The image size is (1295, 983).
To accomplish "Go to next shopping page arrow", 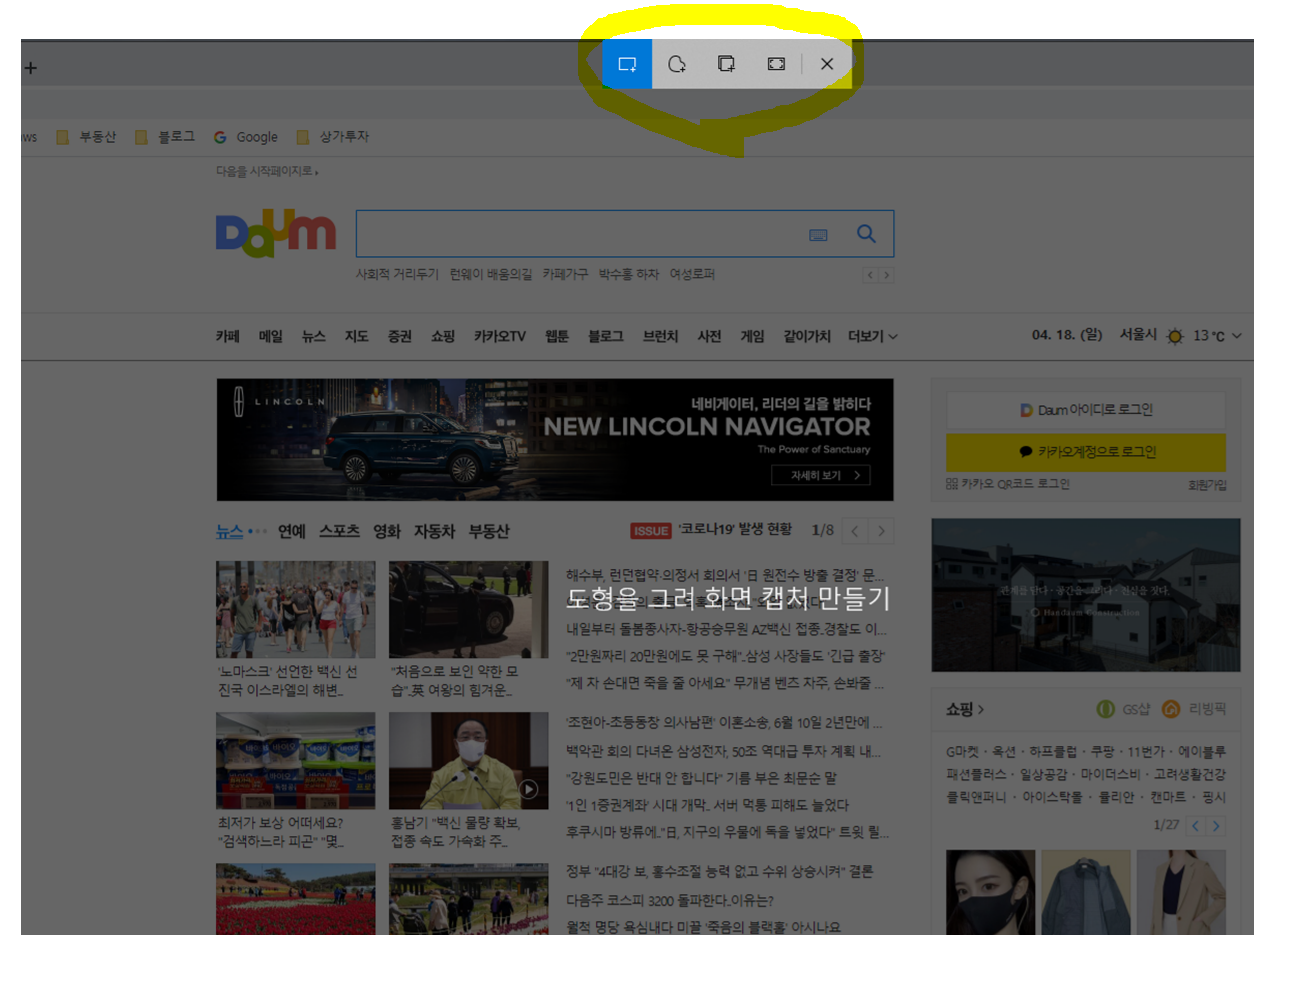I will point(1216,826).
